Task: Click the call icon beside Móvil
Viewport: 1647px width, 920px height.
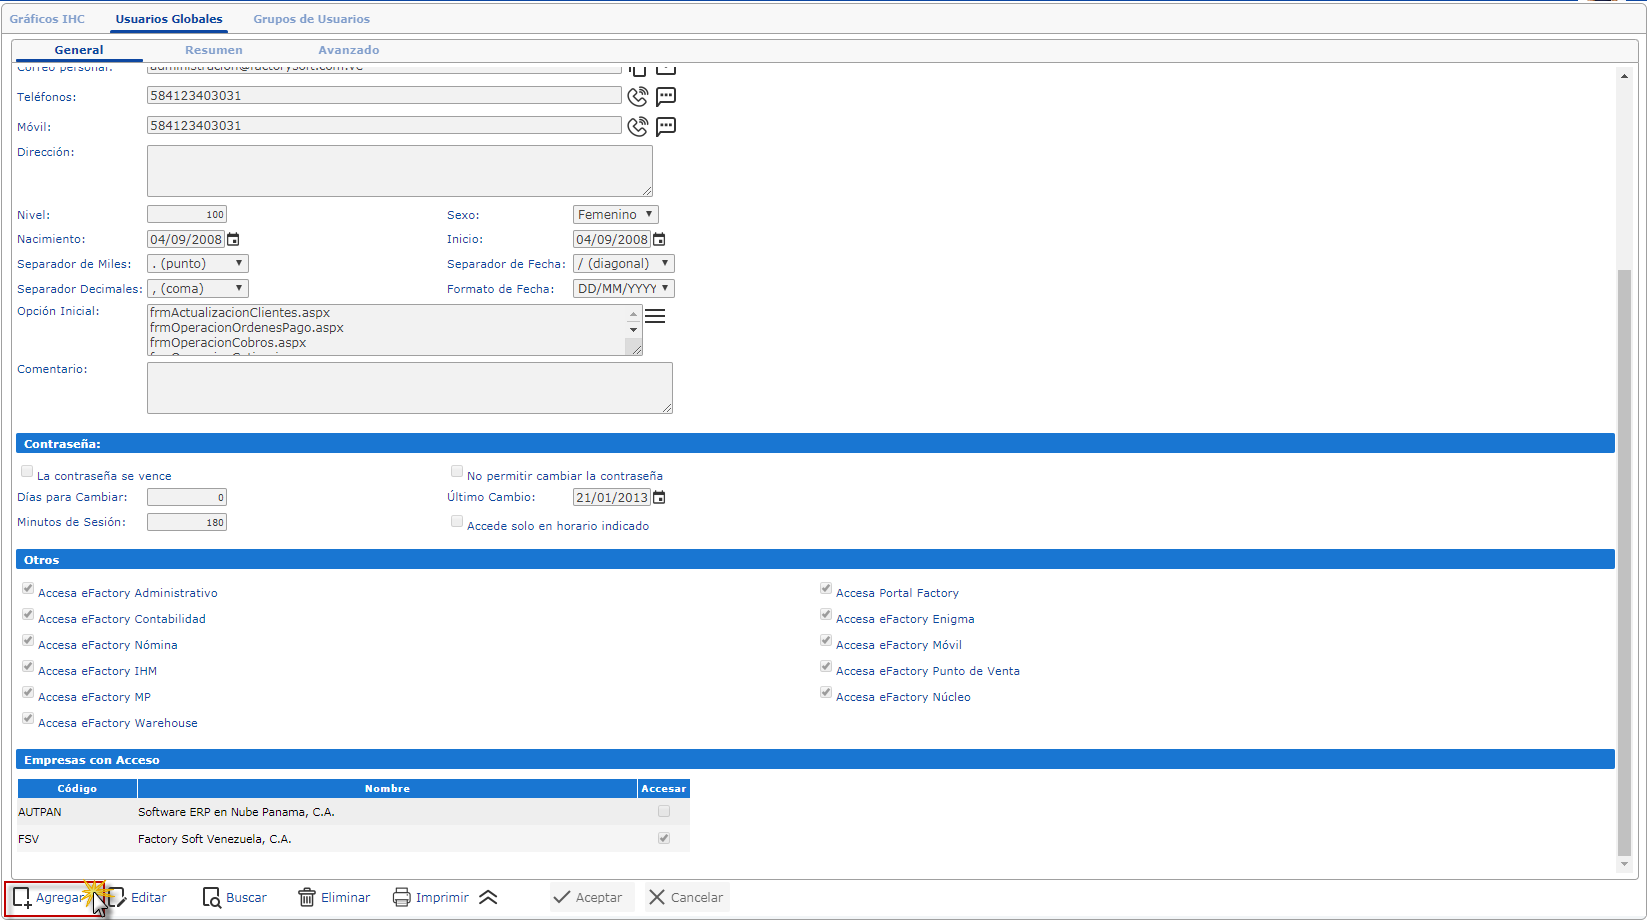Action: [x=637, y=127]
